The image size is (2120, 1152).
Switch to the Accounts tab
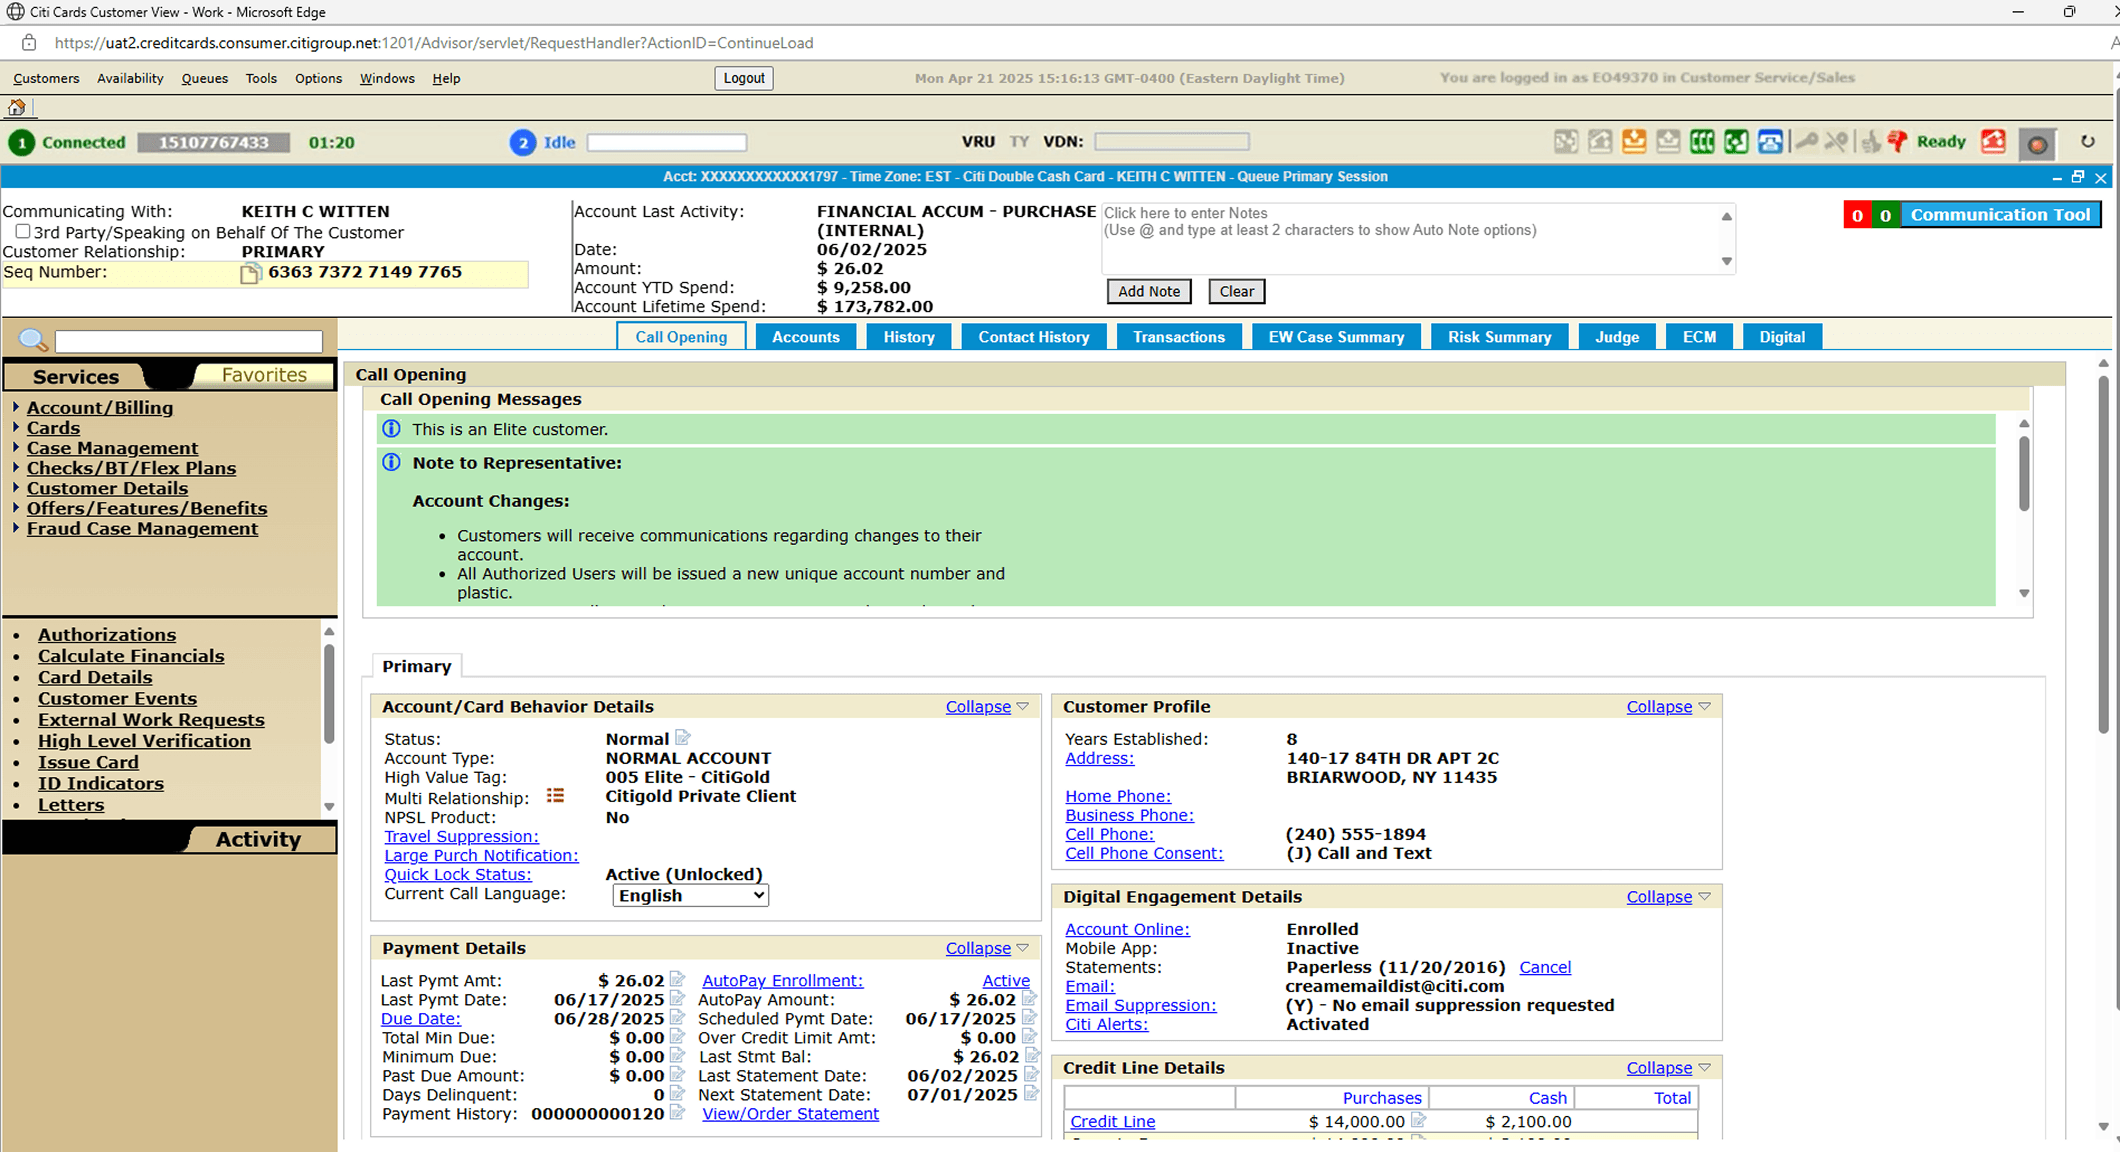805,337
